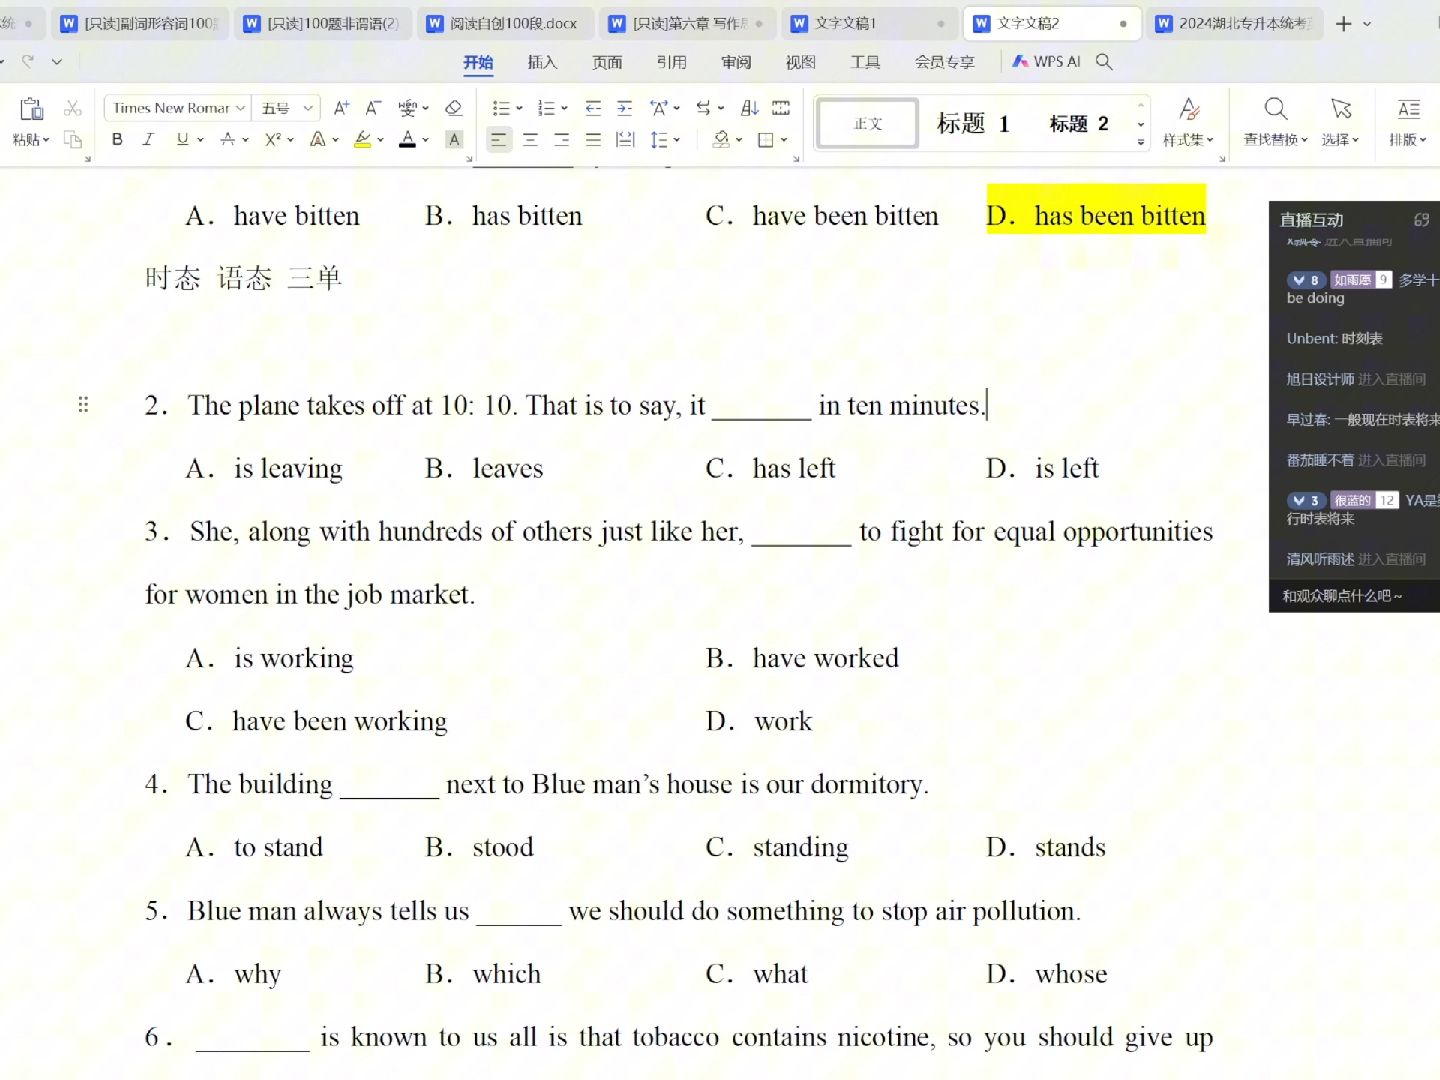Toggle left text alignment

point(498,140)
